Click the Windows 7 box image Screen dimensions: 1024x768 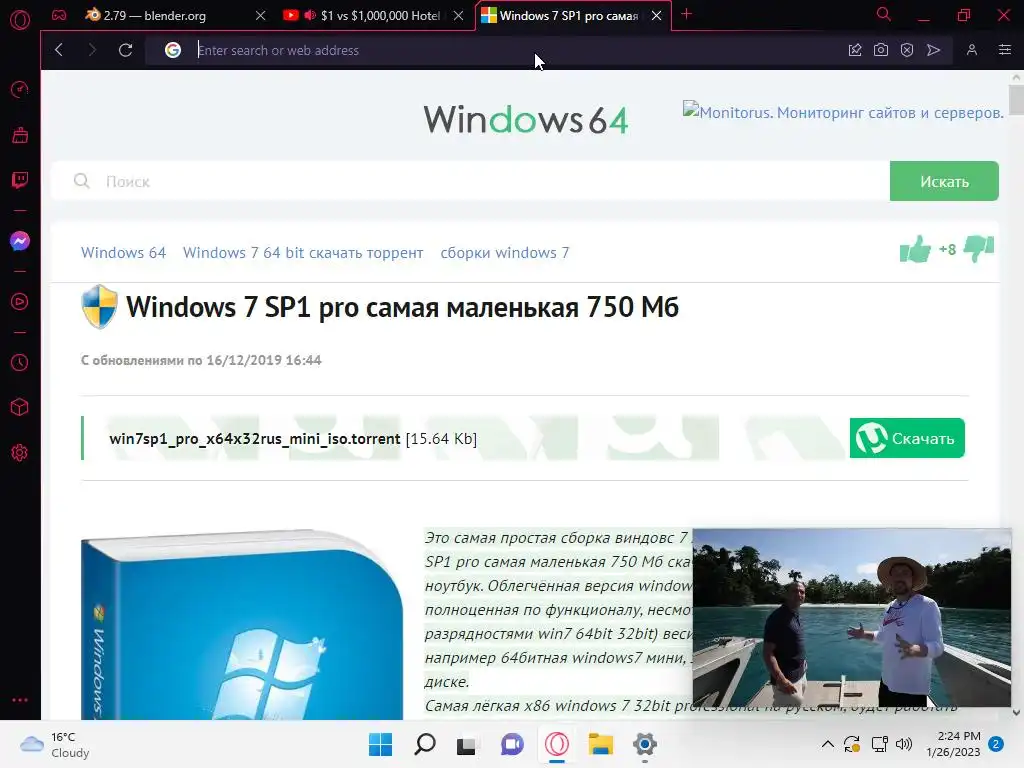(x=242, y=625)
